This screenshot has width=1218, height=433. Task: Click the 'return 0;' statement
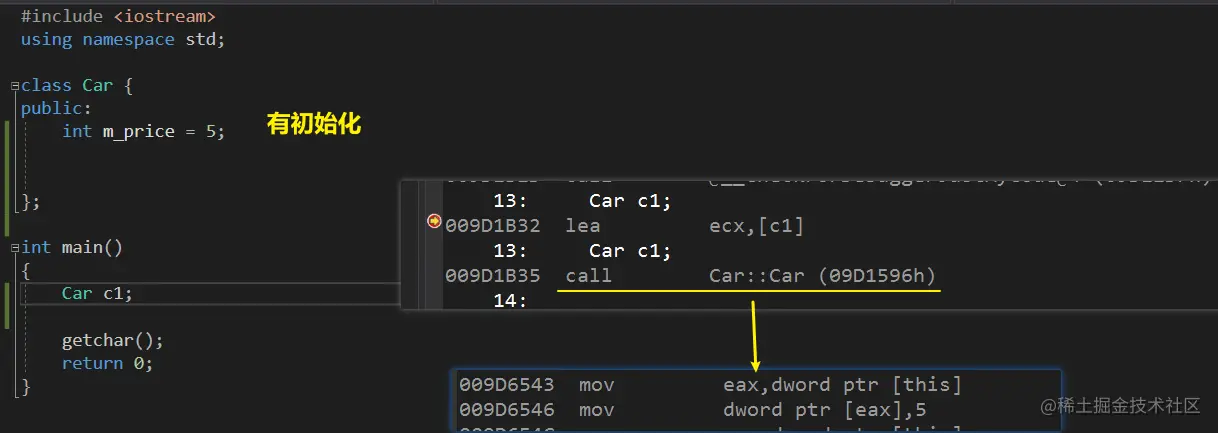107,363
